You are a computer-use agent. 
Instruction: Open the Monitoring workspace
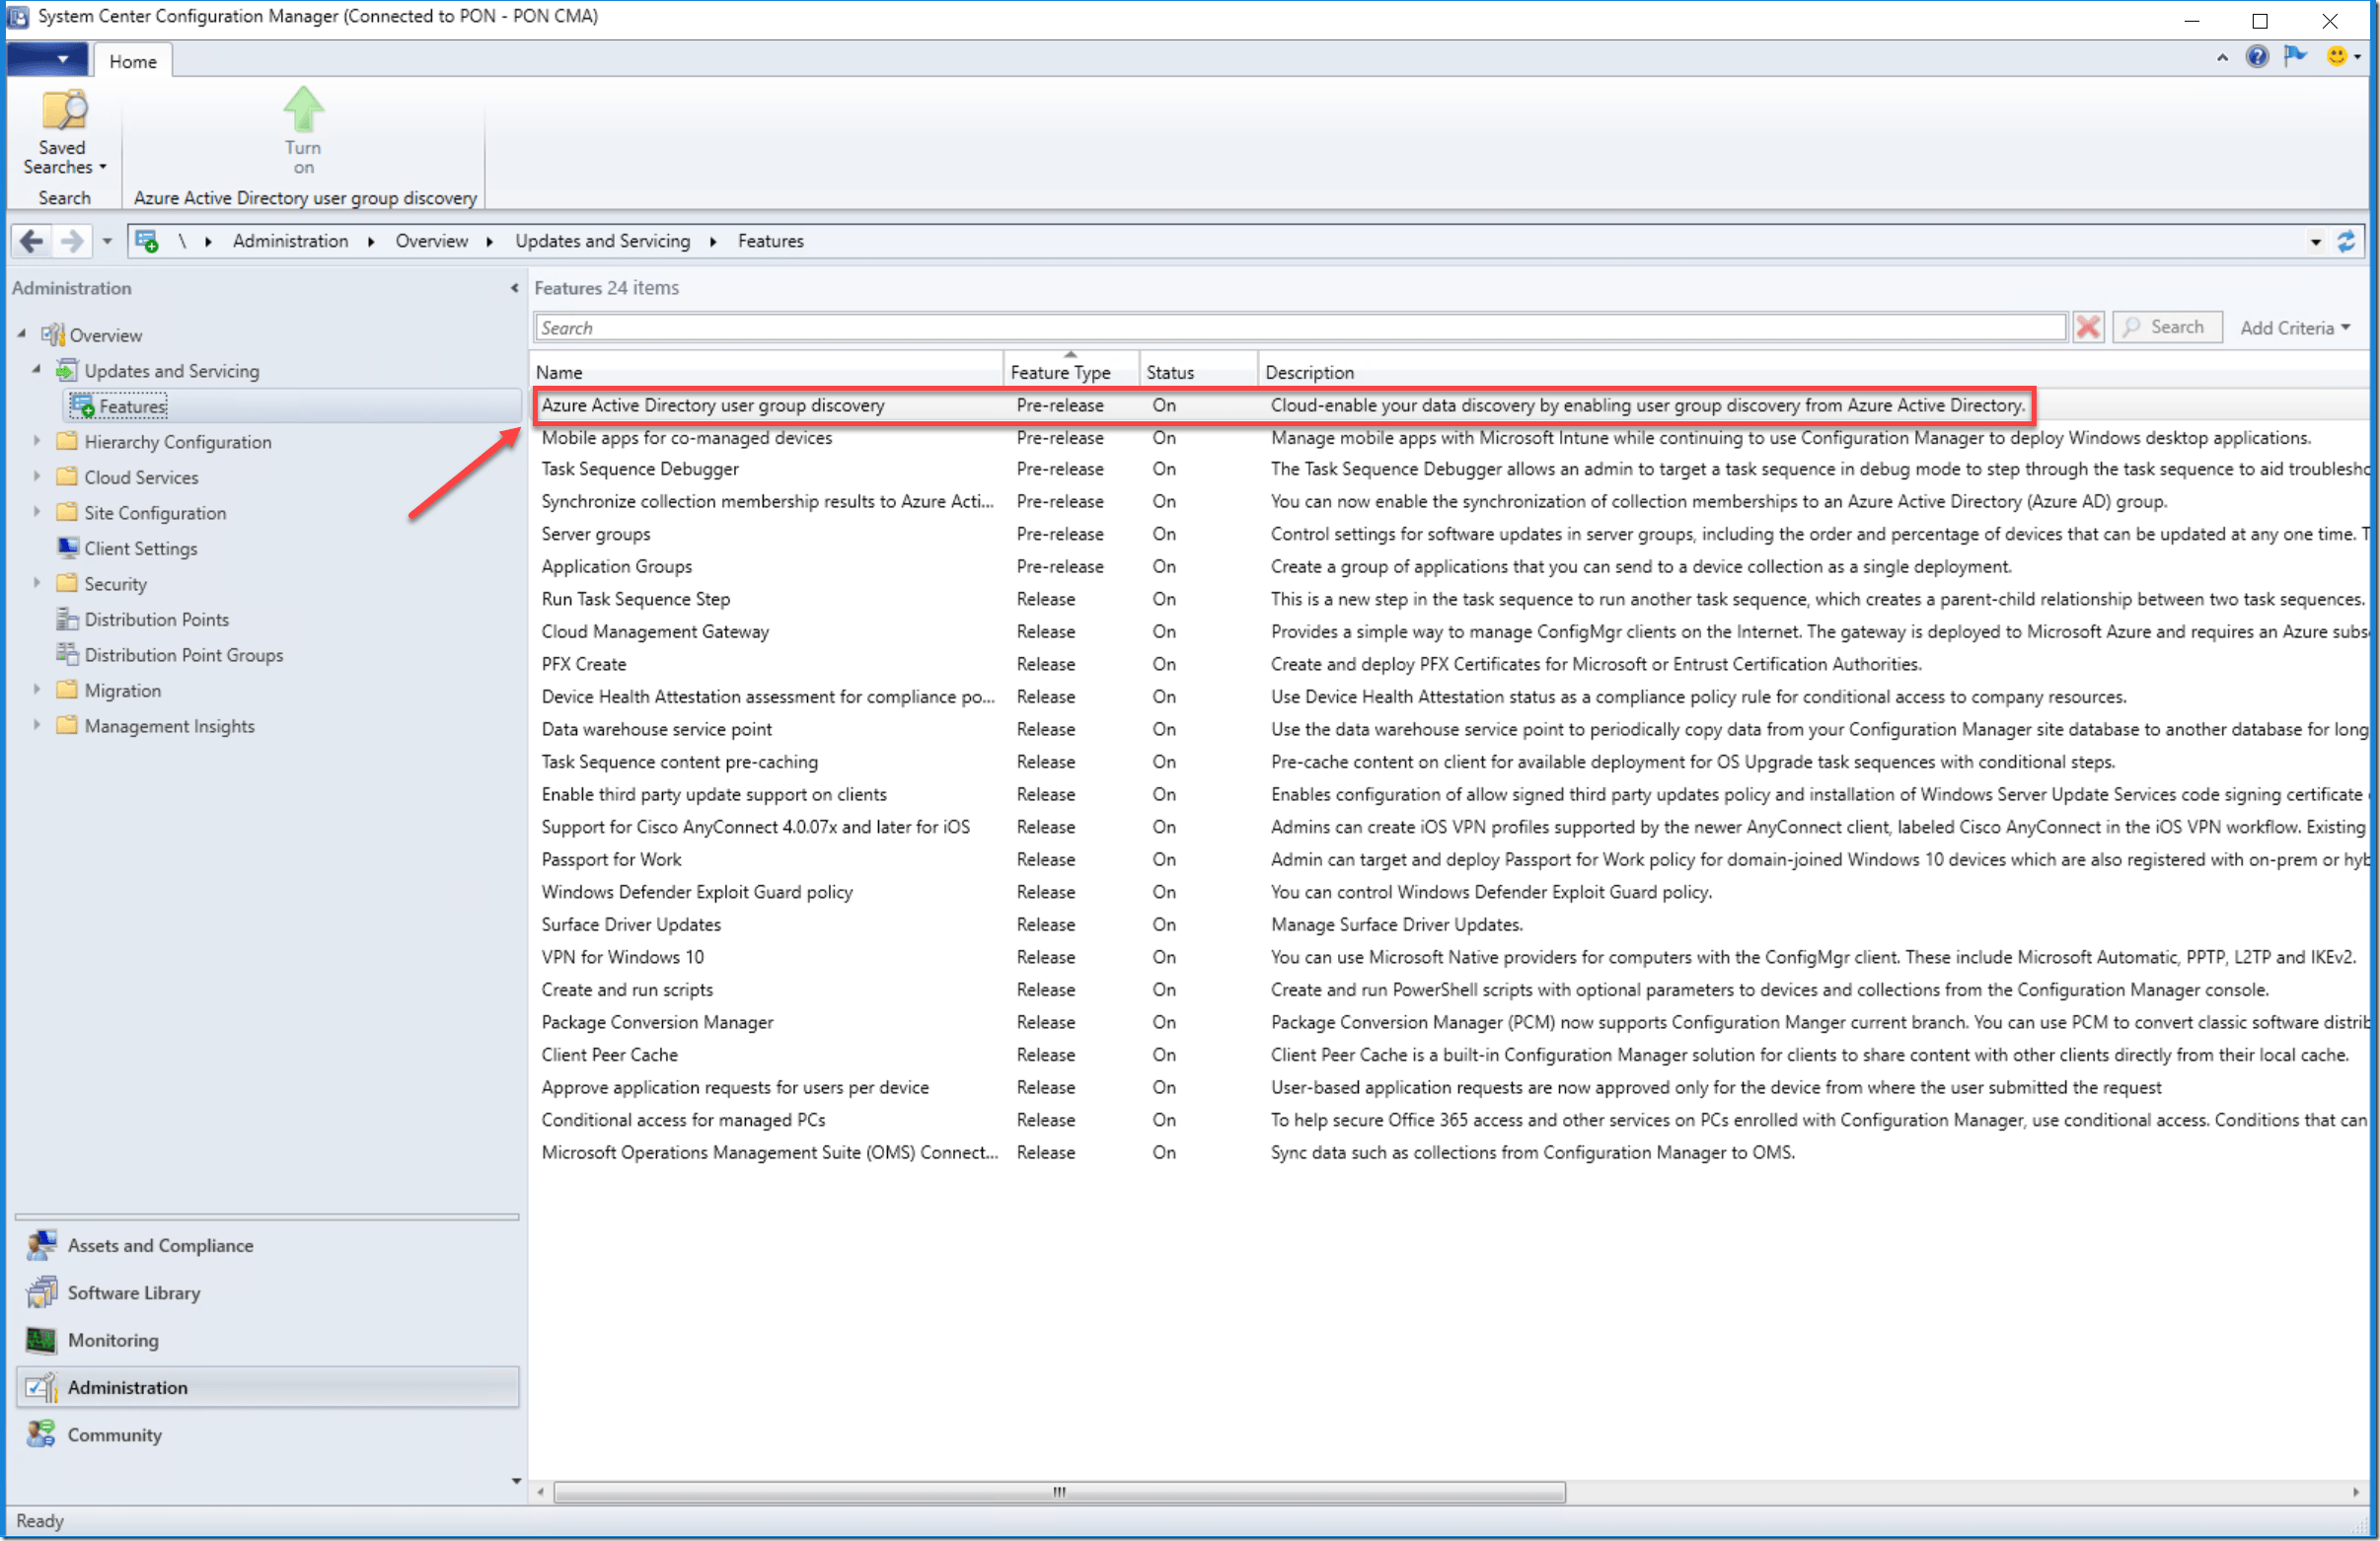pos(113,1340)
